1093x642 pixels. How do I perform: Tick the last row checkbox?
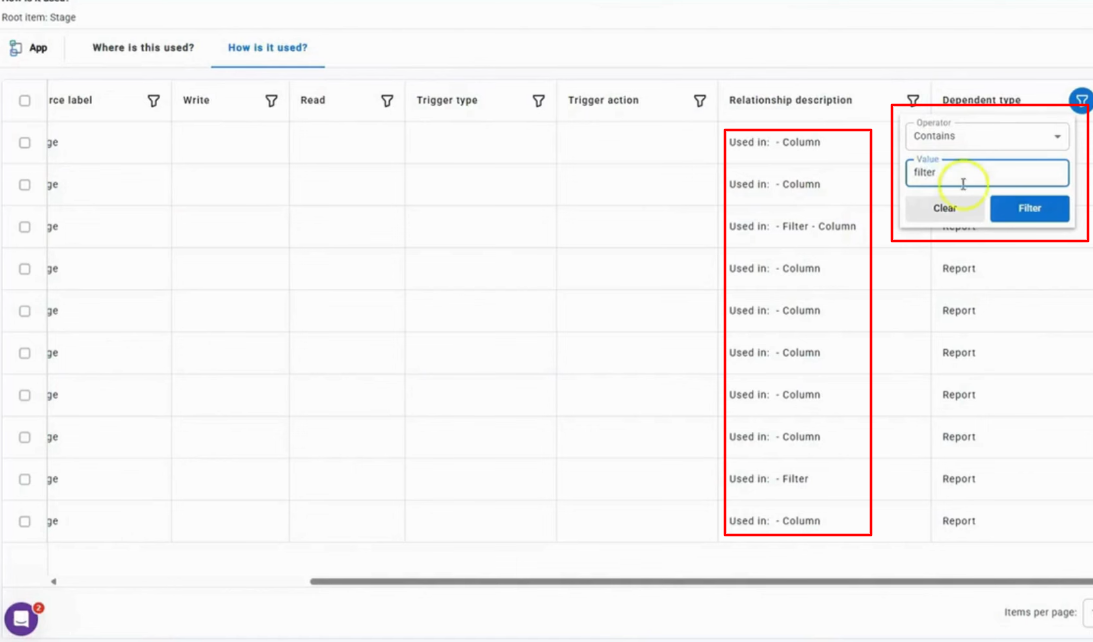tap(25, 521)
